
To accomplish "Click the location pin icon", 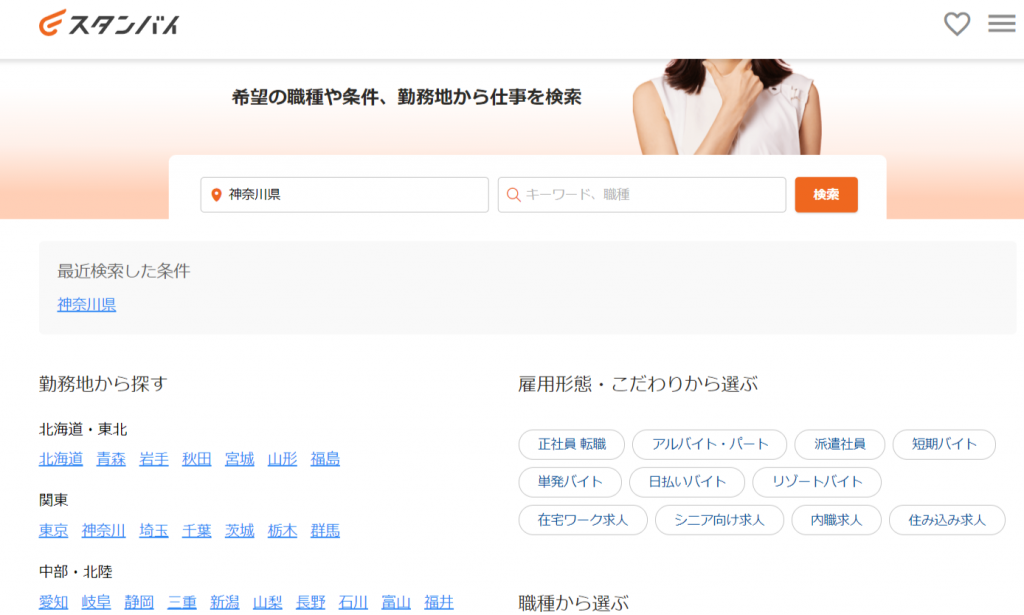I will [x=217, y=195].
